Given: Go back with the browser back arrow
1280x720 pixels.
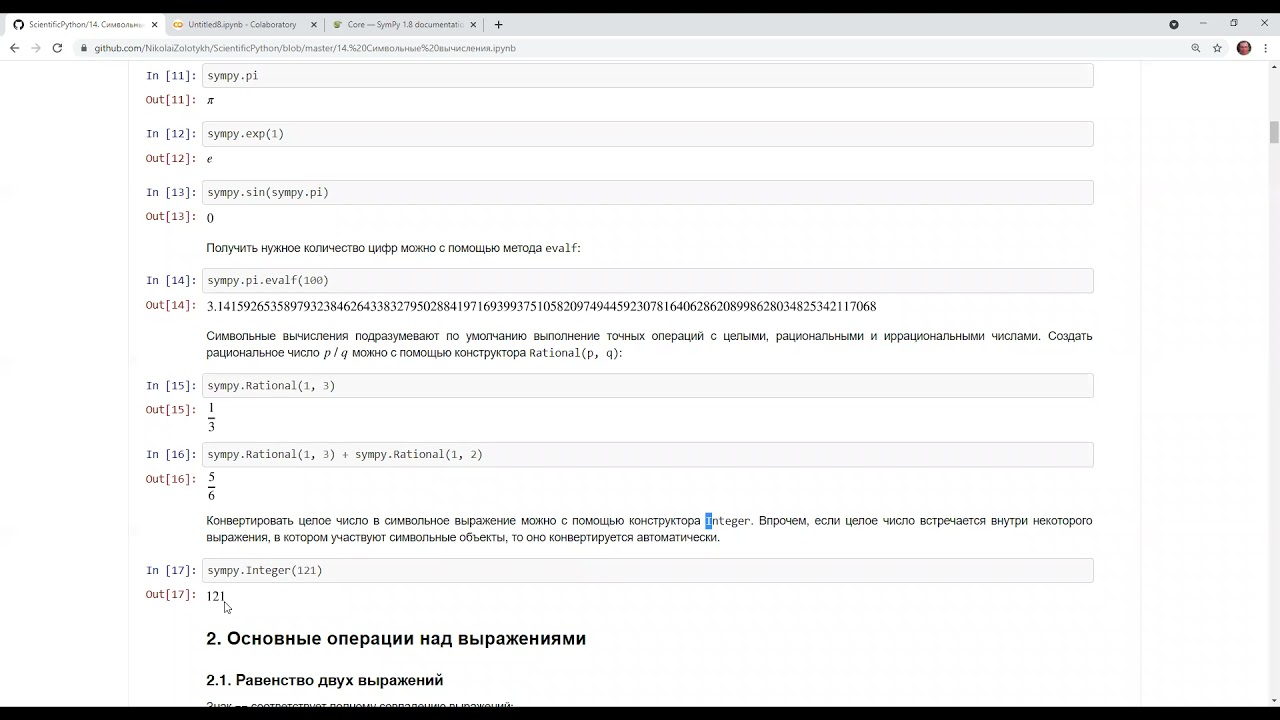Looking at the screenshot, I should [x=14, y=48].
